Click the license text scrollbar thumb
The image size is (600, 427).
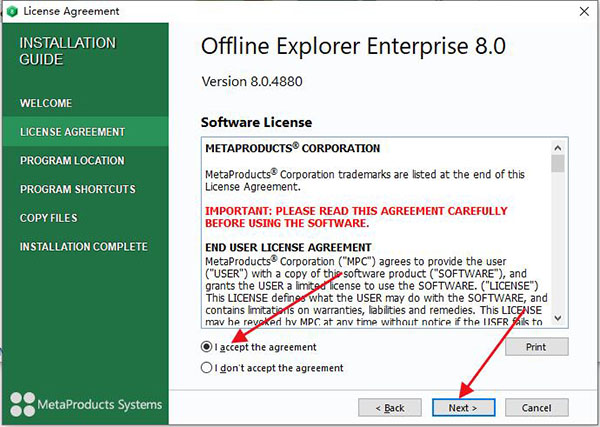[x=558, y=164]
